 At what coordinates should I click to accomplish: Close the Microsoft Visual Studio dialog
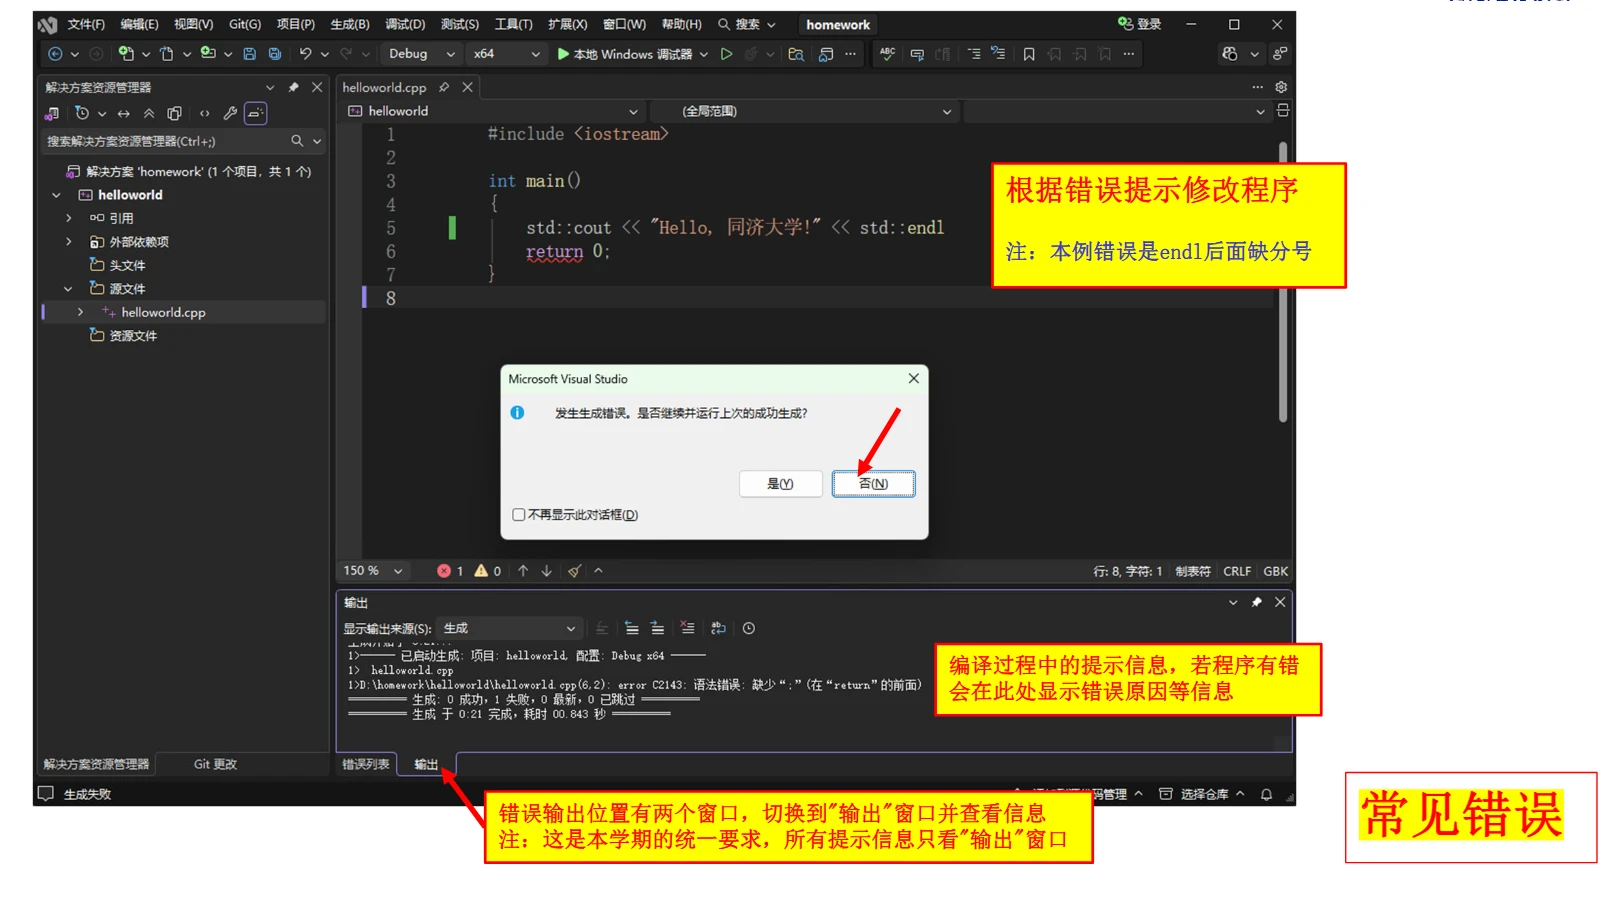click(x=913, y=378)
